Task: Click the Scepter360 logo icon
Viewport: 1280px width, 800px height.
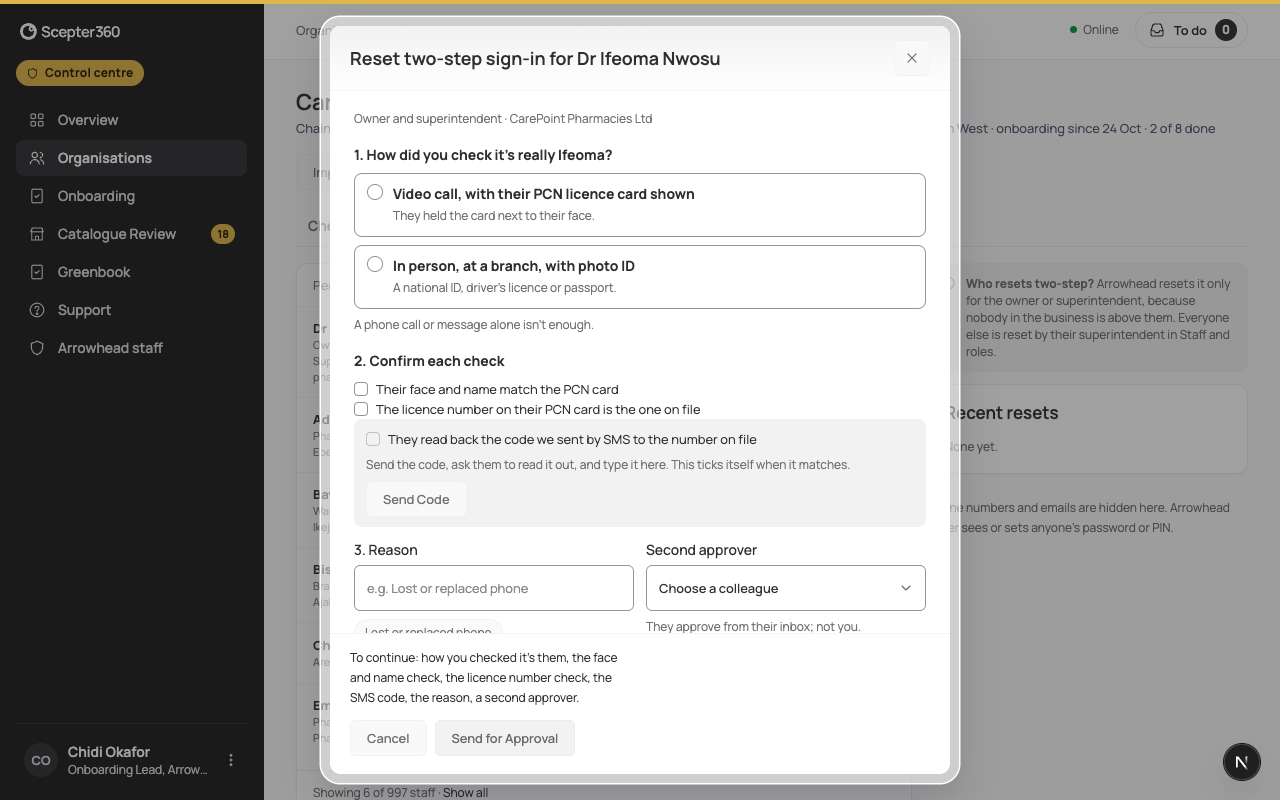Action: pyautogui.click(x=28, y=32)
